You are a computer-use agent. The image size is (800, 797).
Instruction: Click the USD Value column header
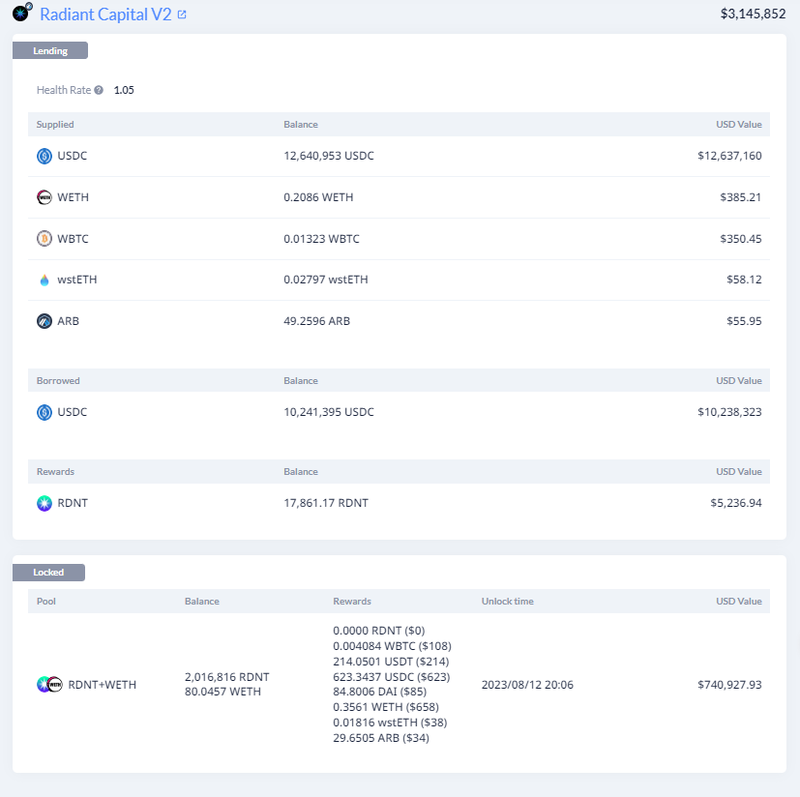[x=738, y=124]
